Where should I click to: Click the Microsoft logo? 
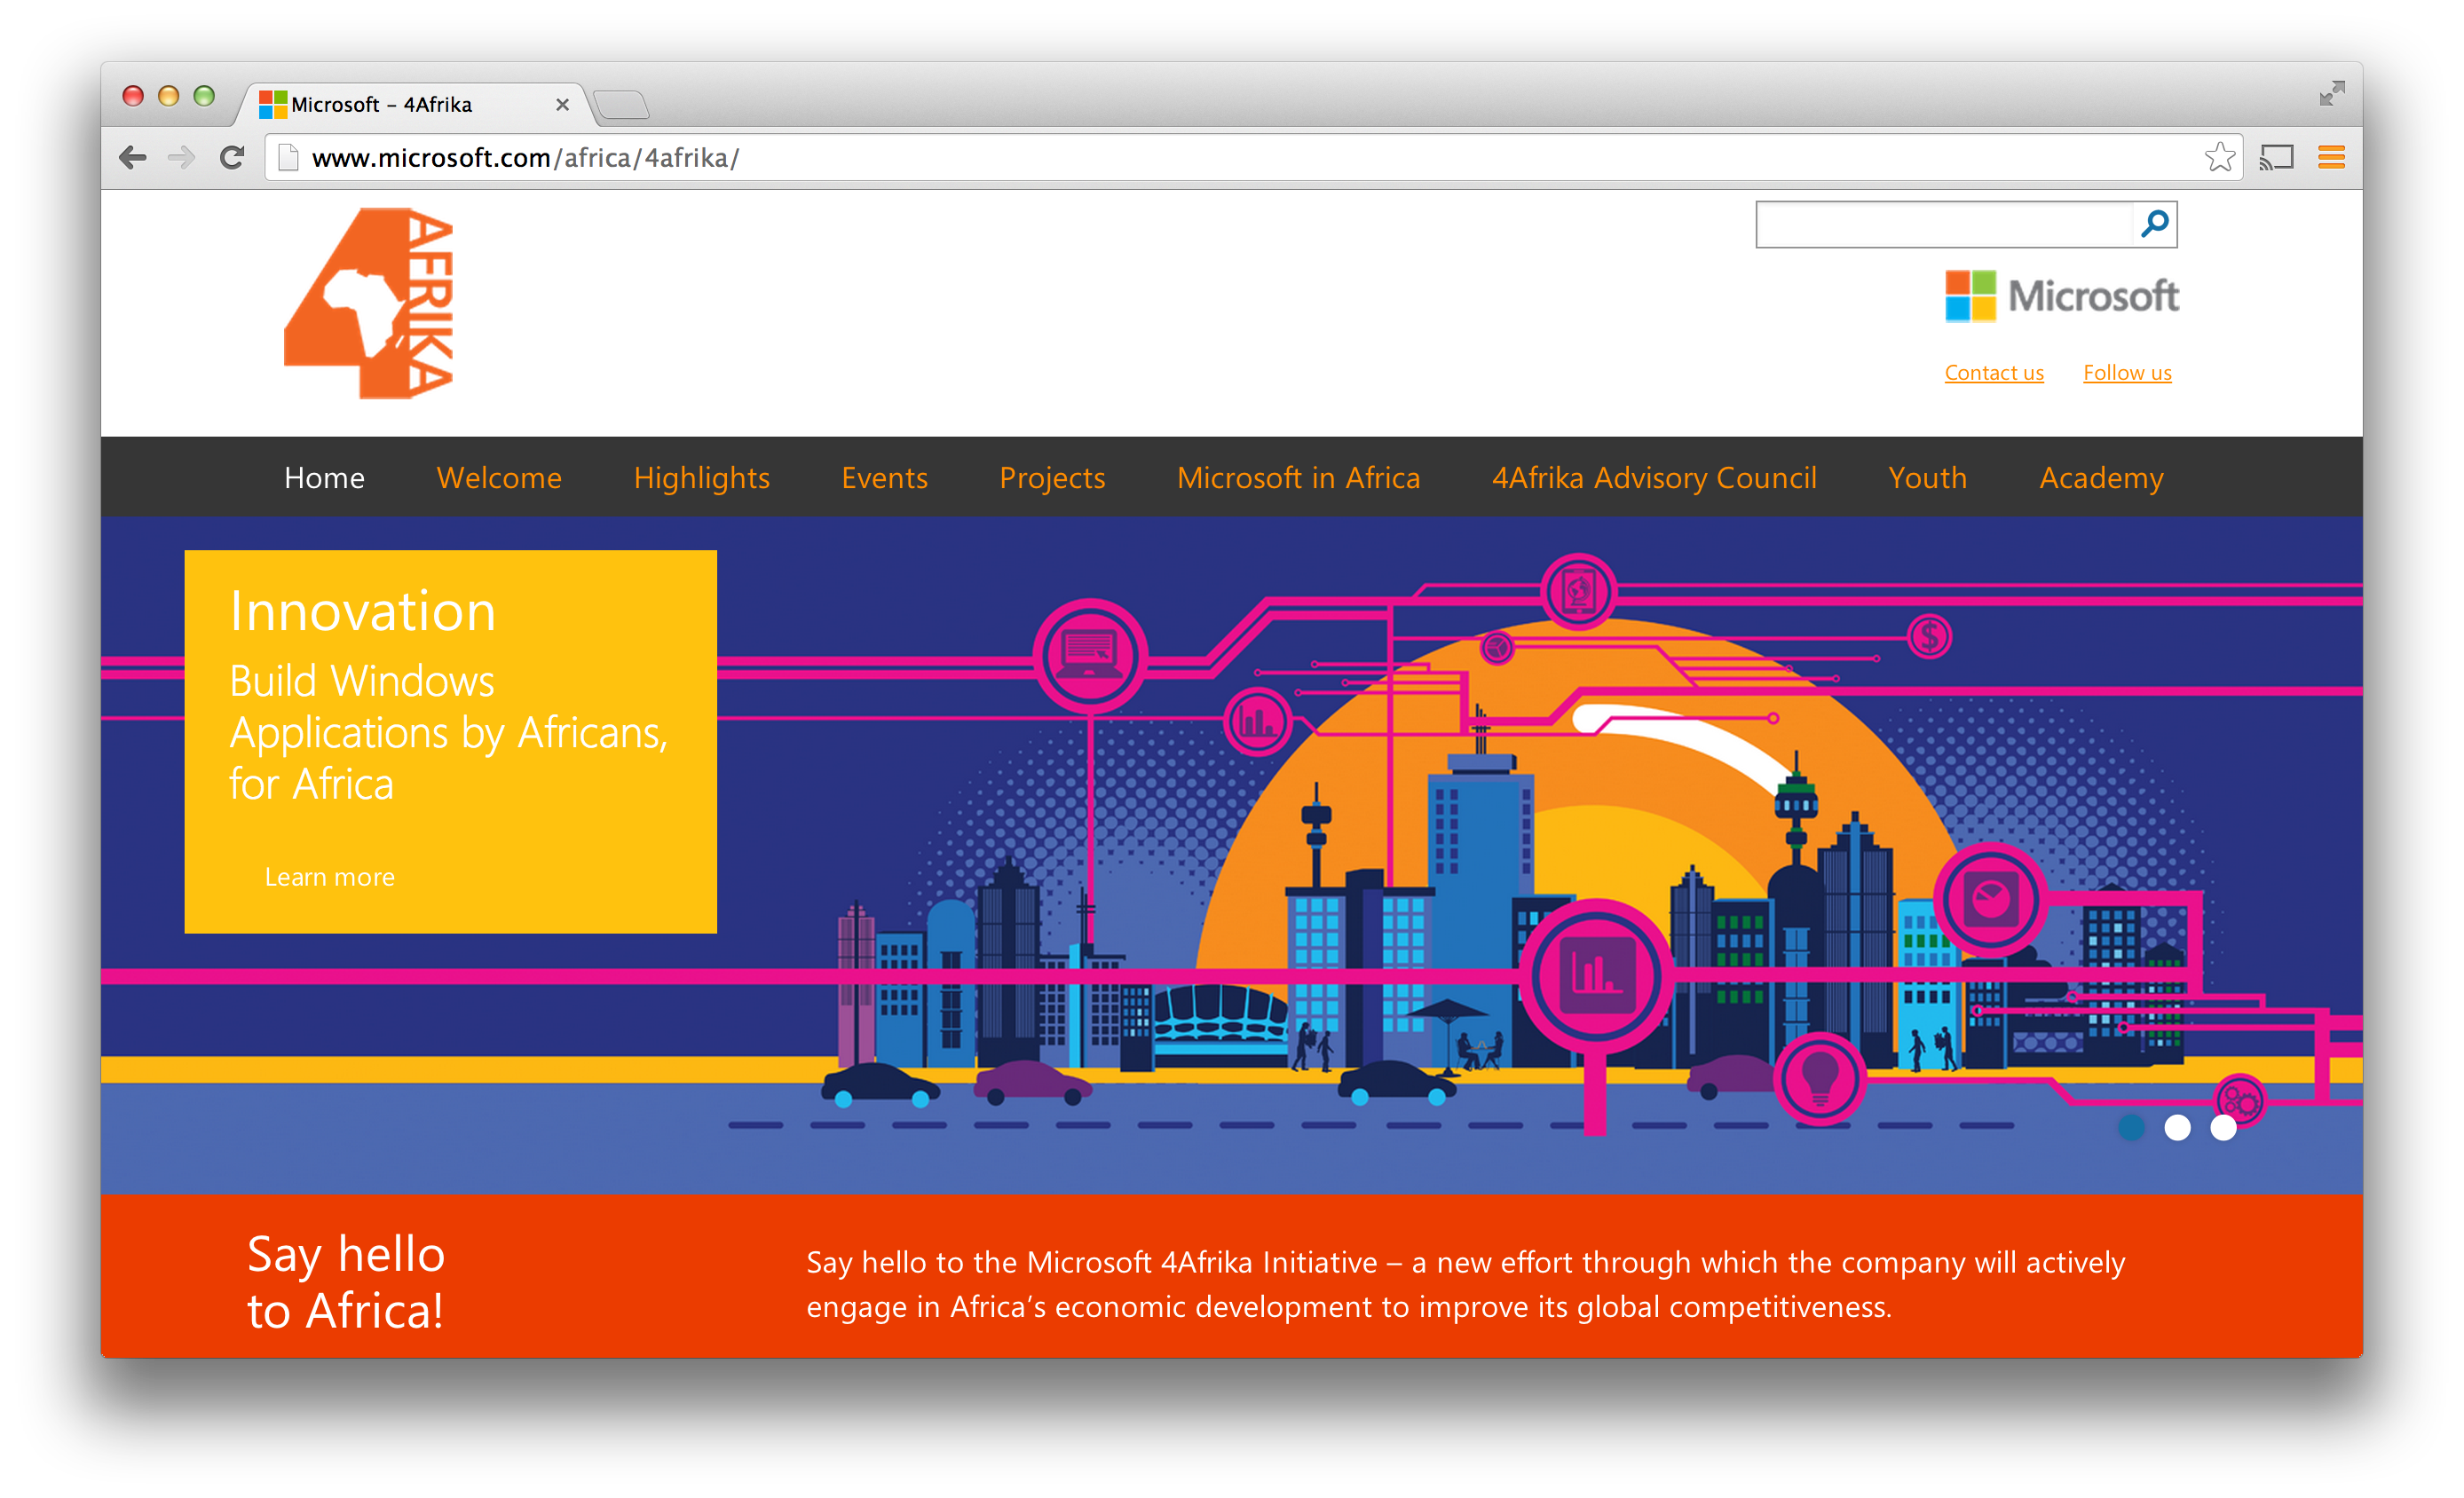(2061, 296)
